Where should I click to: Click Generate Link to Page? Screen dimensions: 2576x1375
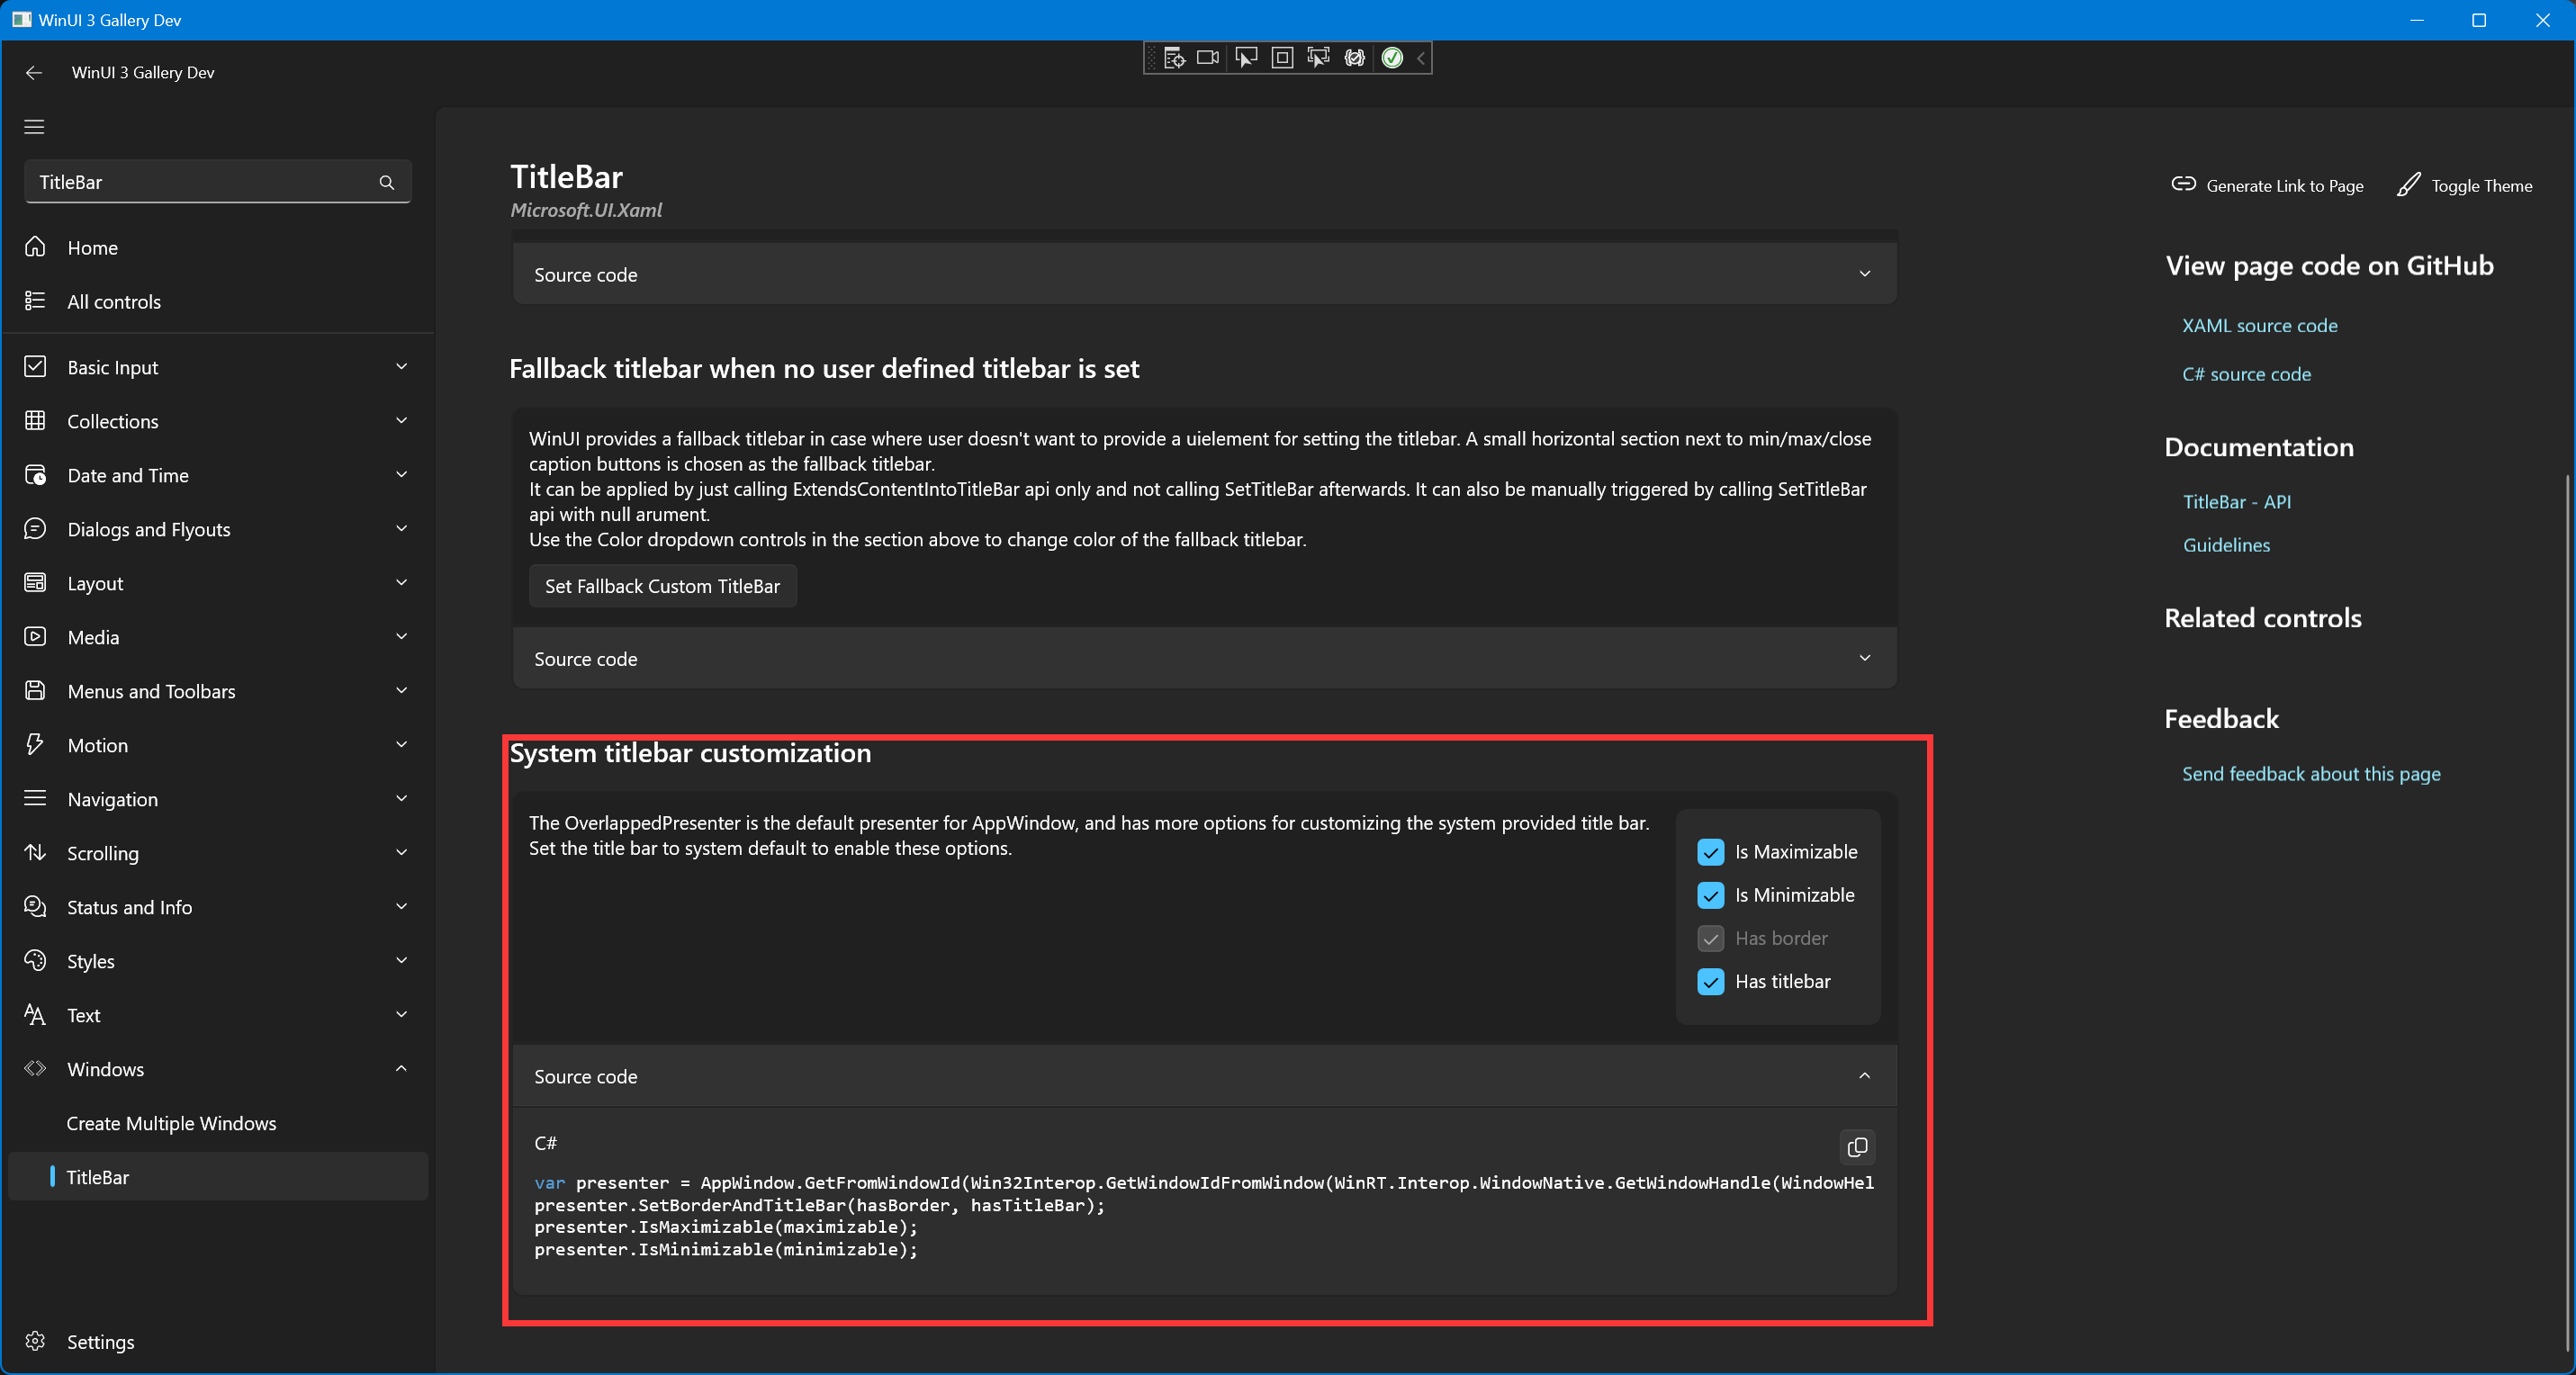(x=2267, y=185)
